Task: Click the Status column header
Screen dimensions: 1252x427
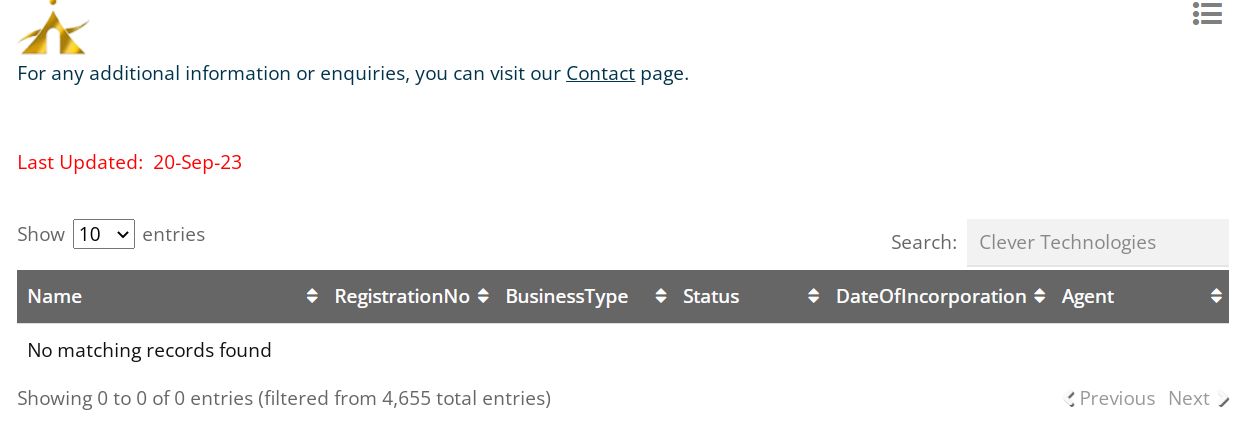Action: [x=749, y=296]
